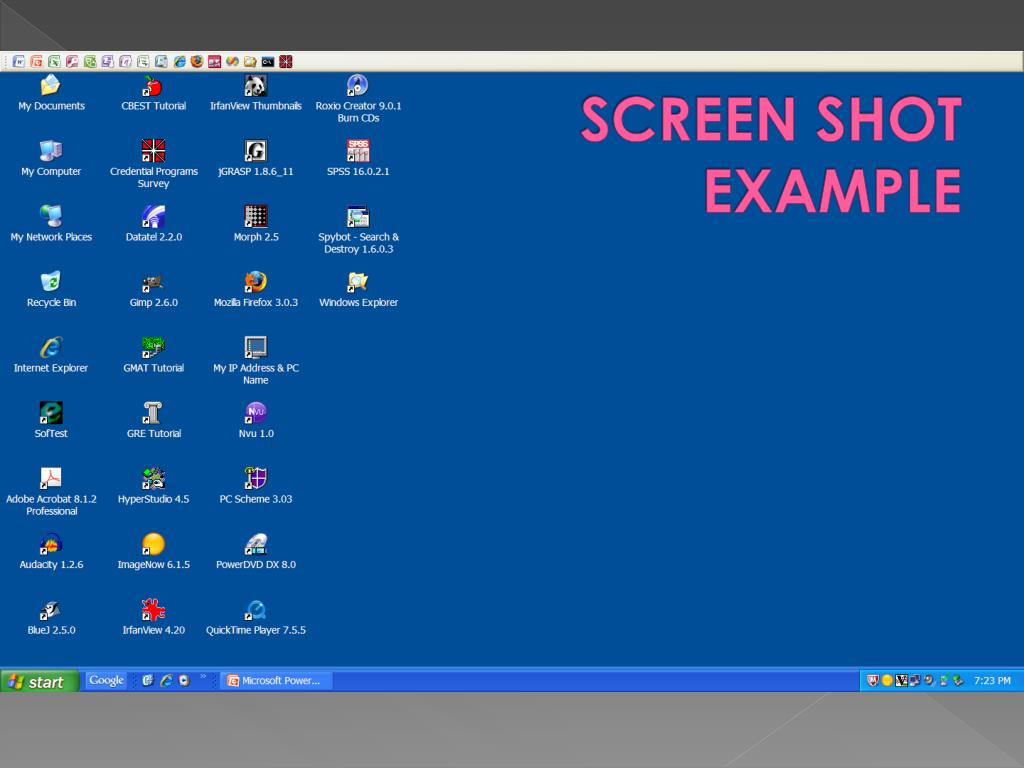This screenshot has width=1024, height=768.
Task: Open Firefox from the top shortcut bar
Action: tap(197, 61)
